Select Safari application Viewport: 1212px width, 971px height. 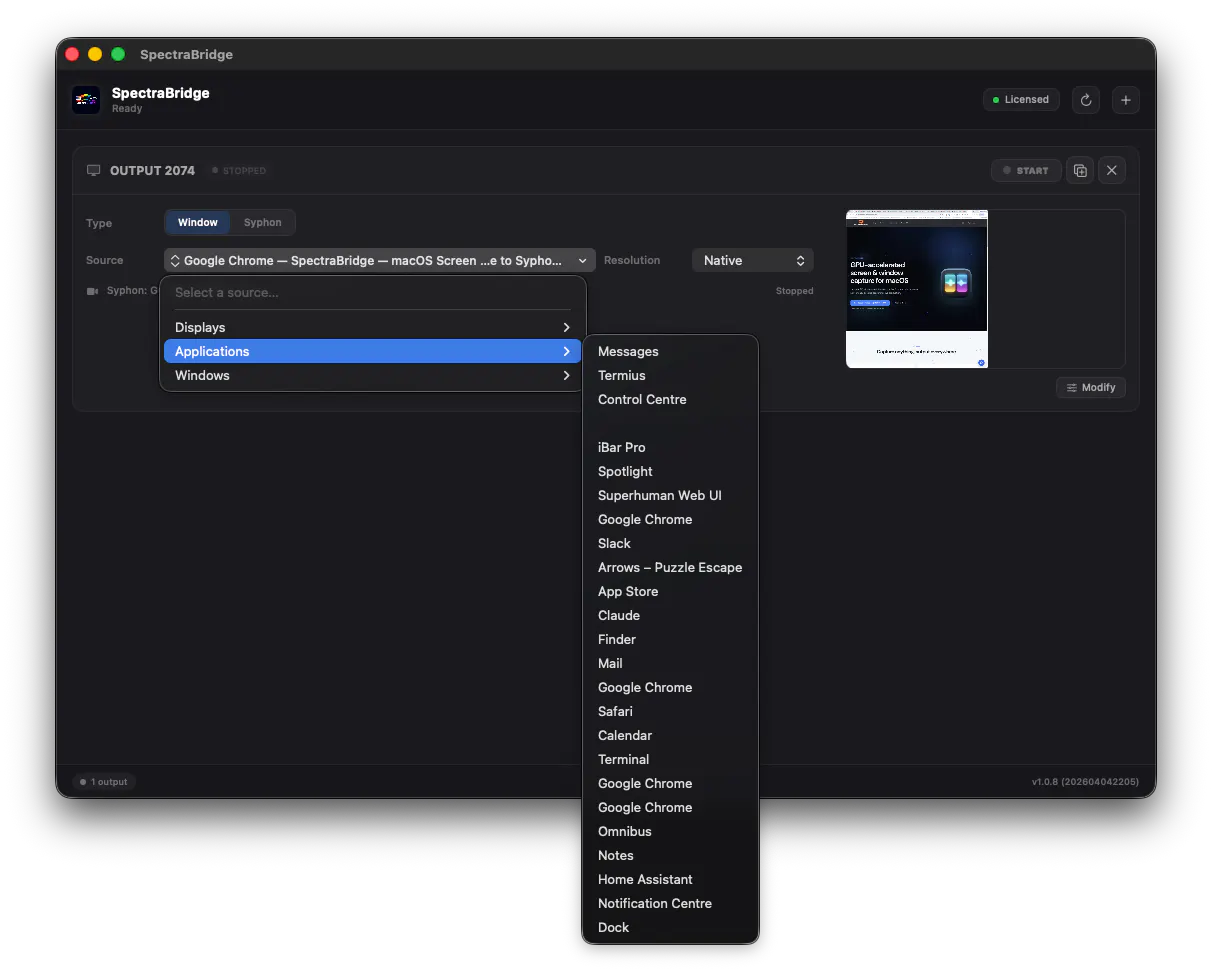click(x=670, y=711)
